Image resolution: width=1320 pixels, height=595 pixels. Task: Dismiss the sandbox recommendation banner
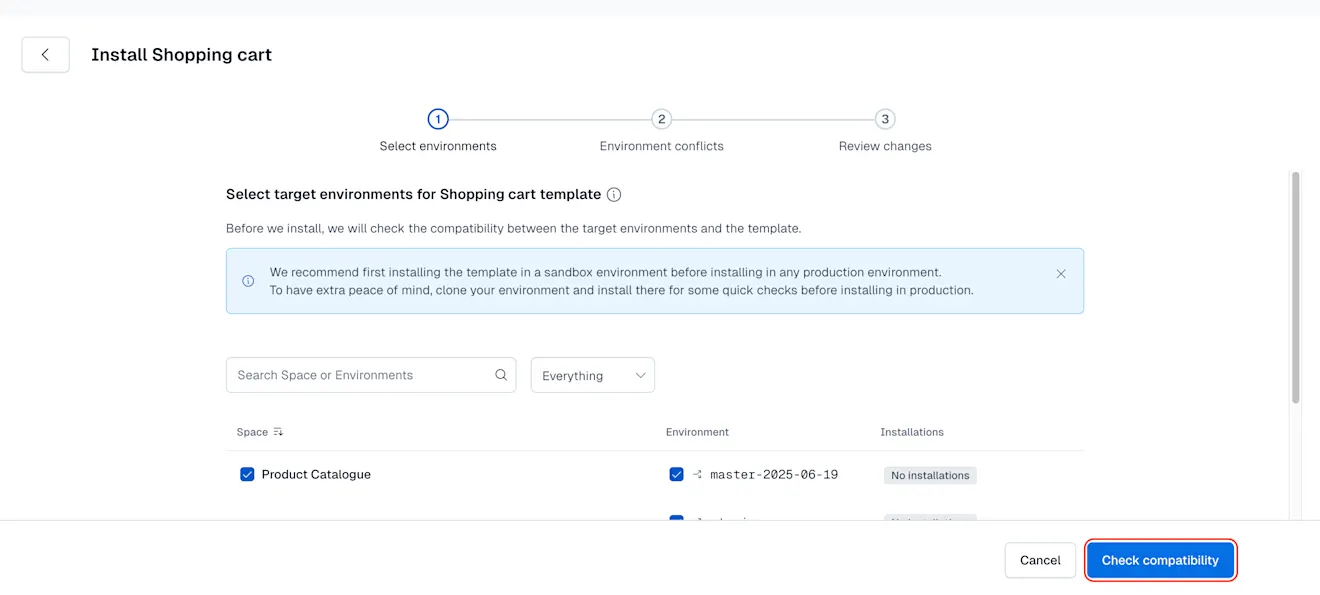[1060, 272]
